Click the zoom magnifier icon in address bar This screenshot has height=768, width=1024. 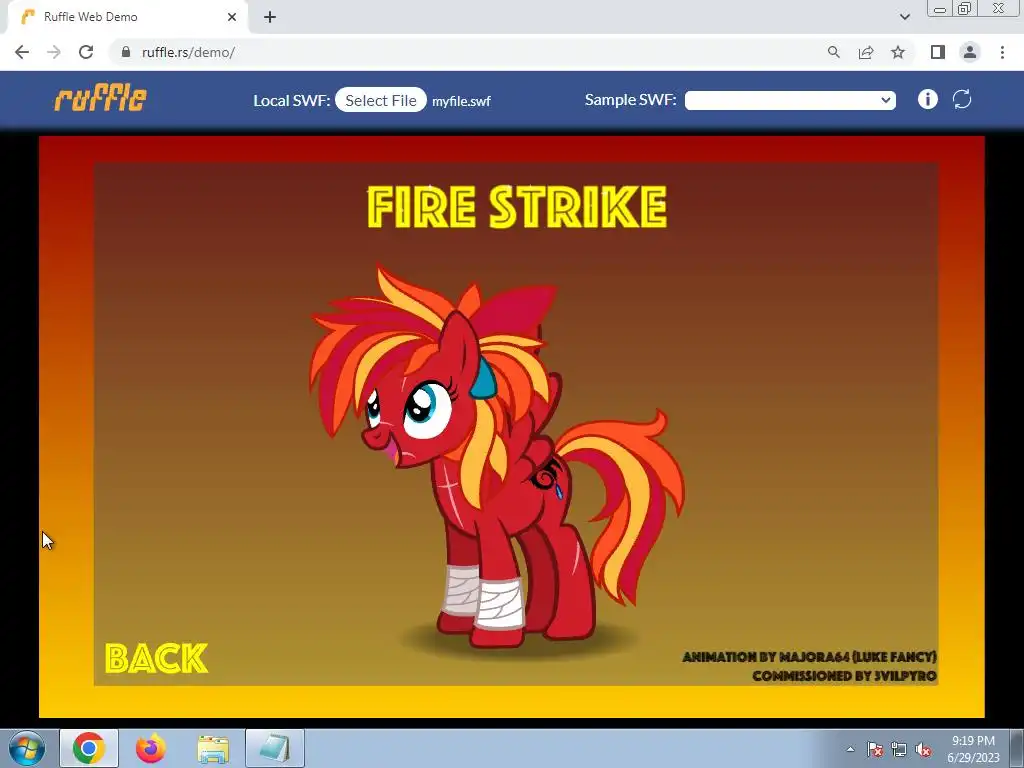pyautogui.click(x=833, y=52)
